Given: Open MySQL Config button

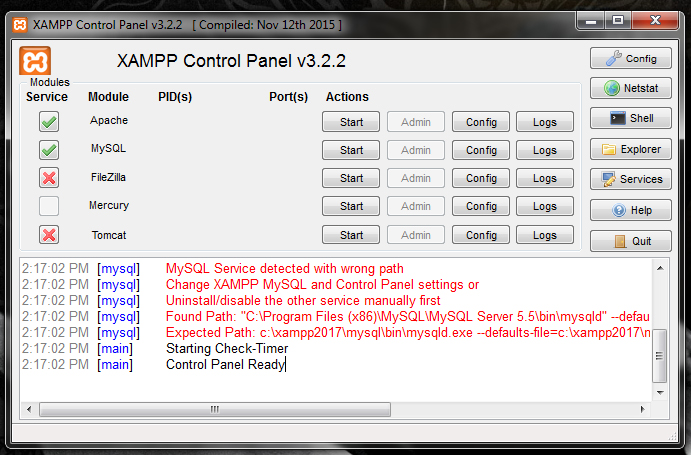Looking at the screenshot, I should point(481,150).
